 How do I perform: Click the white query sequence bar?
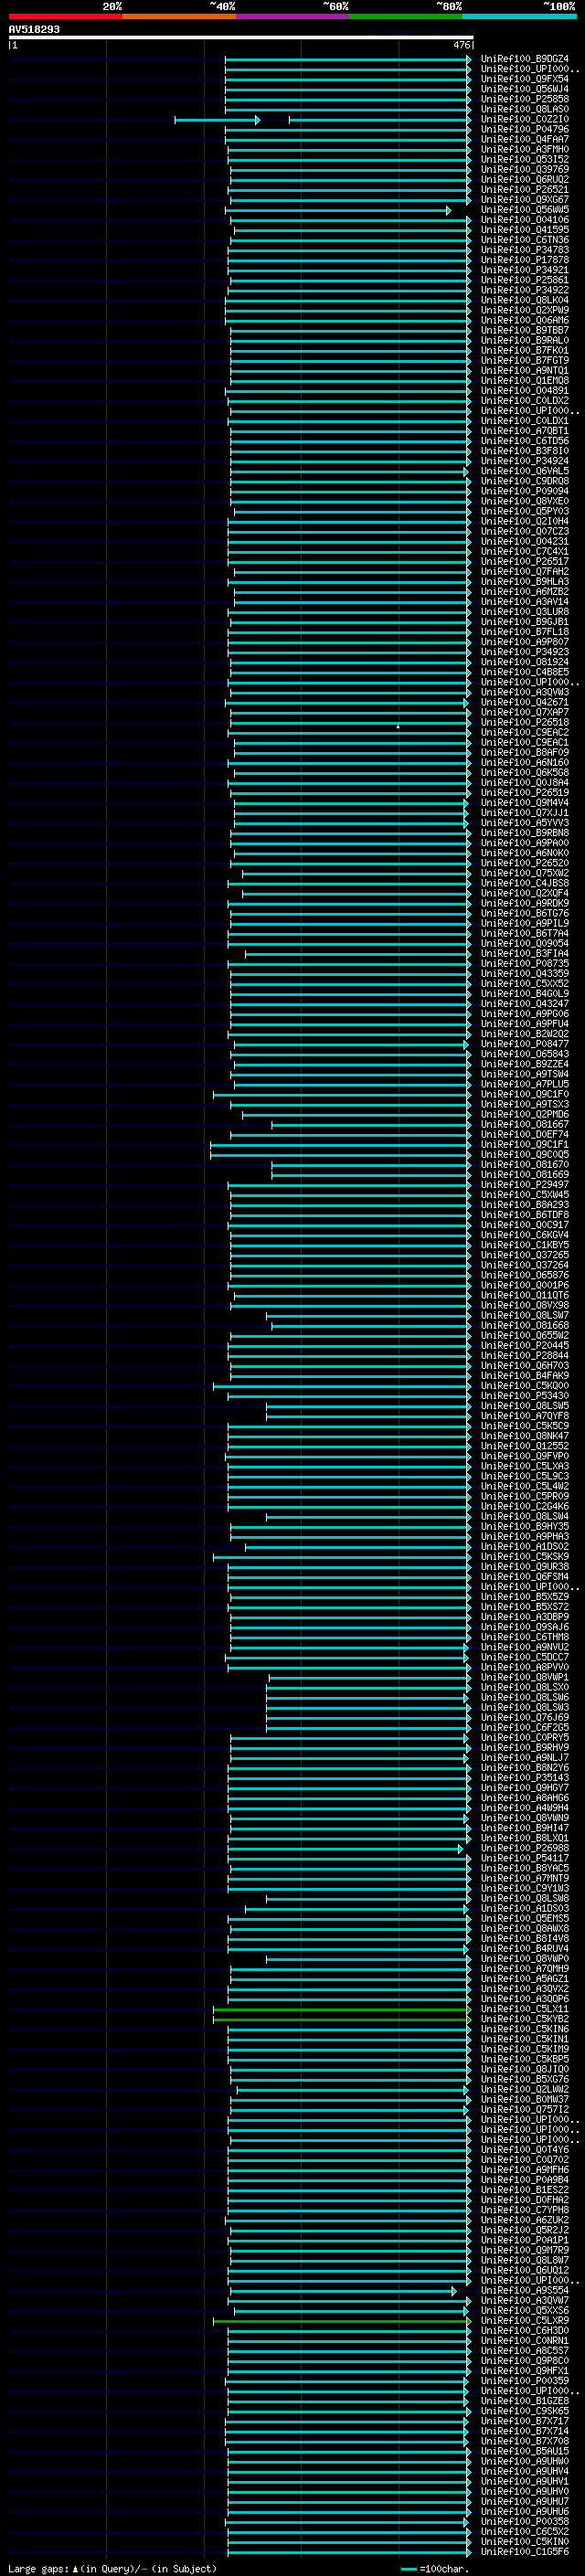[x=241, y=37]
